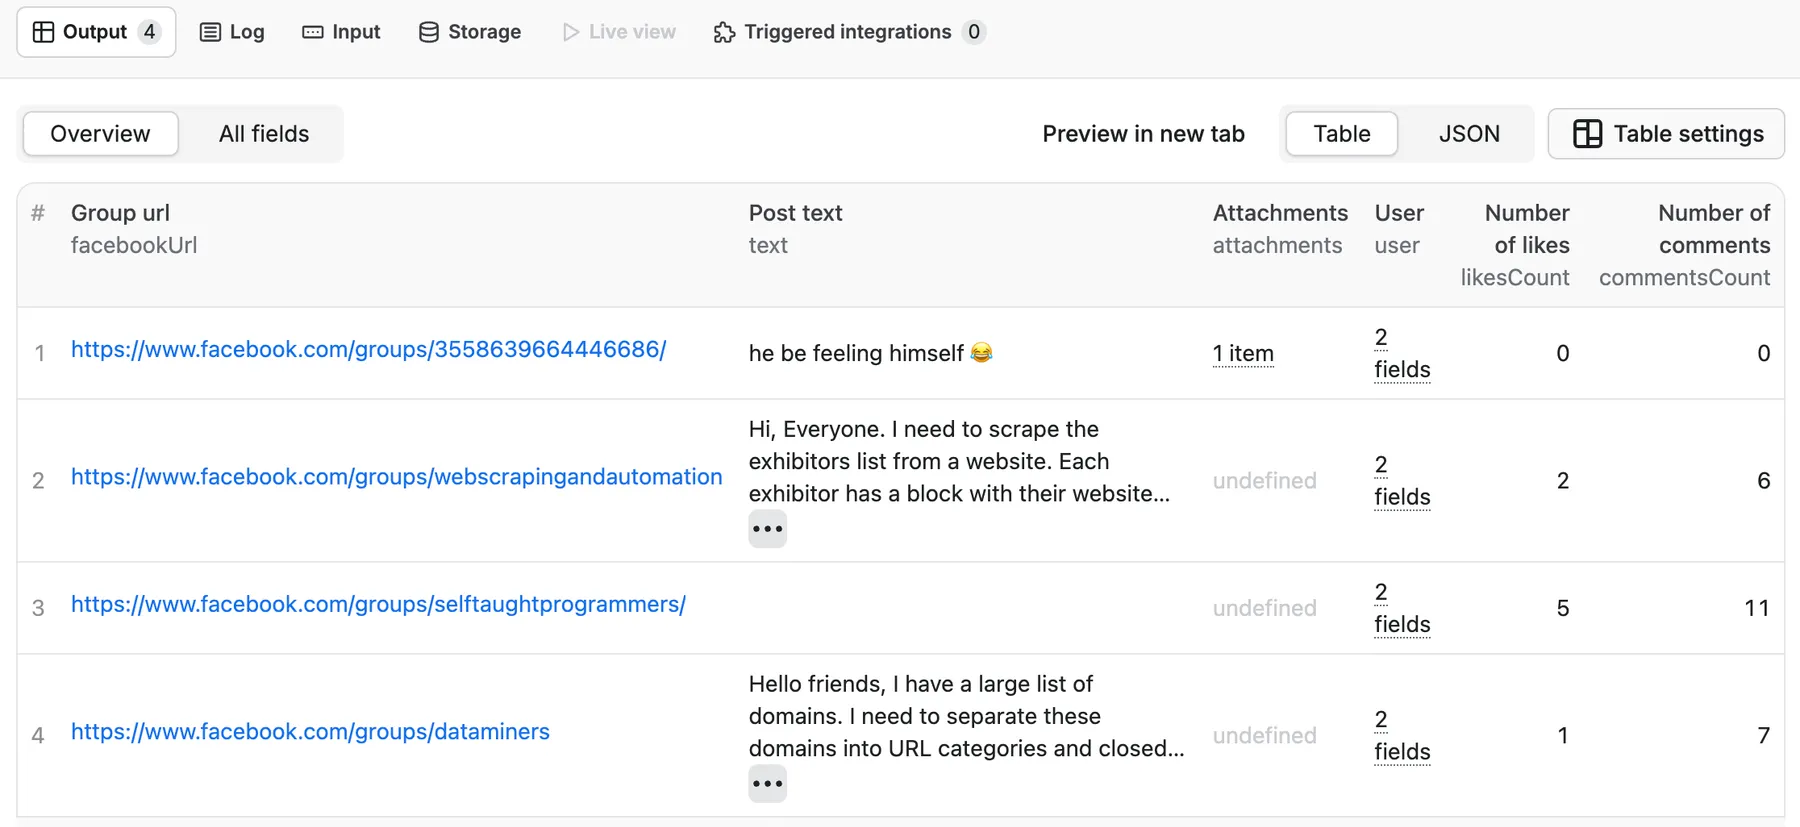1800x827 pixels.
Task: Click the Live view play icon
Action: (x=571, y=32)
